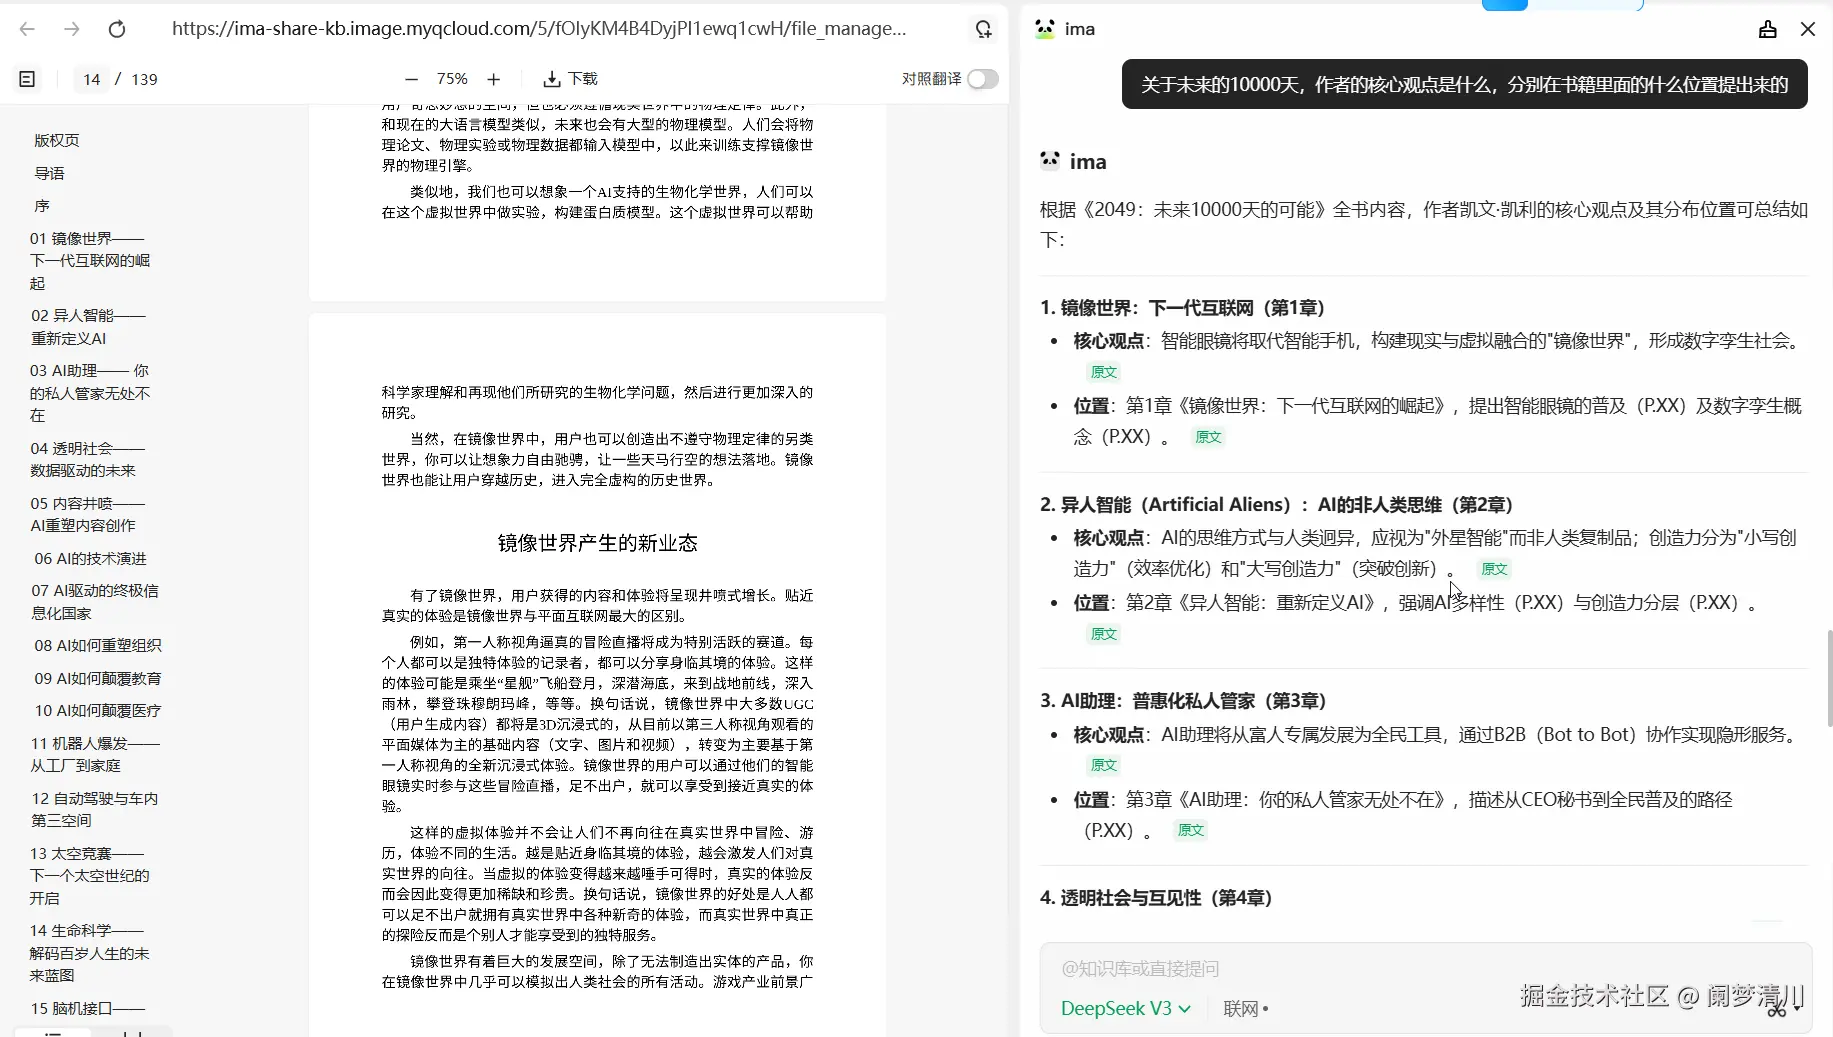
Task: Open the share icon in ima header
Action: [x=1768, y=29]
